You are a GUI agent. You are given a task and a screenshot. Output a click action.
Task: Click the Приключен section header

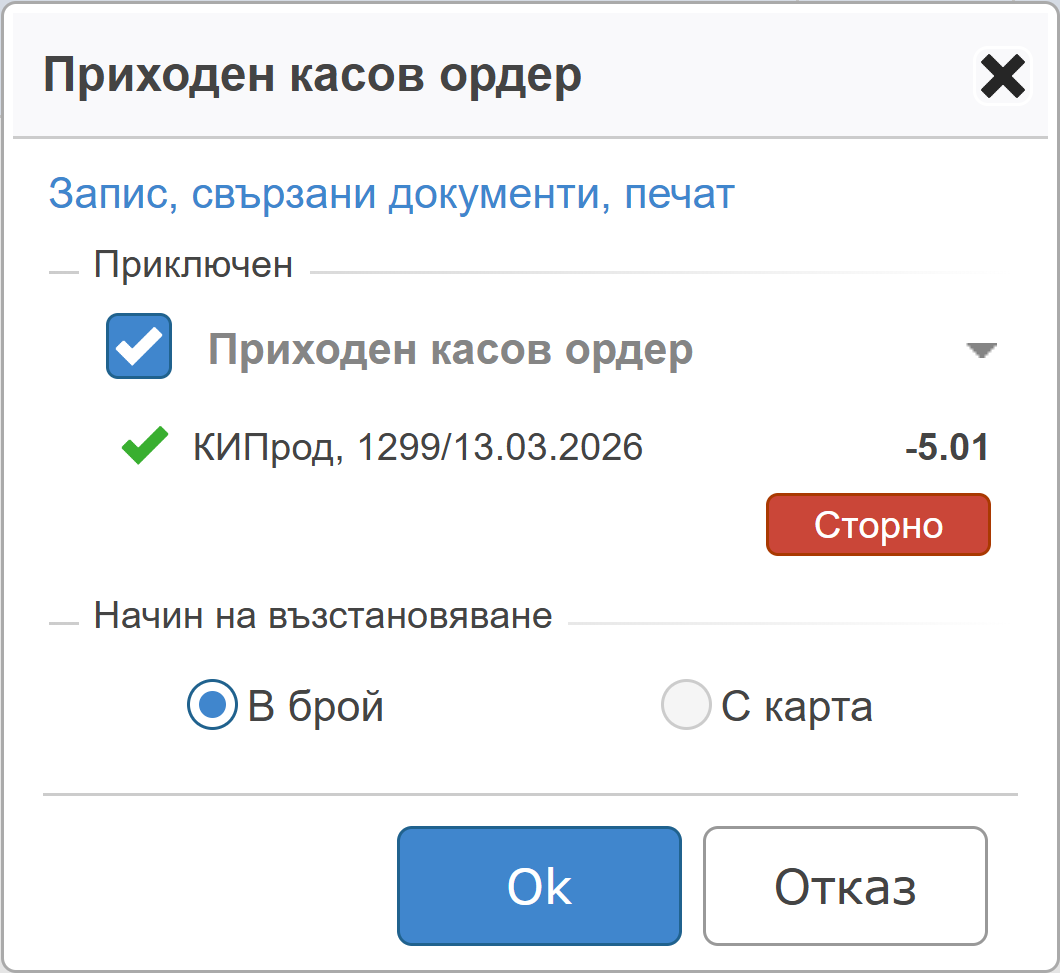[193, 265]
